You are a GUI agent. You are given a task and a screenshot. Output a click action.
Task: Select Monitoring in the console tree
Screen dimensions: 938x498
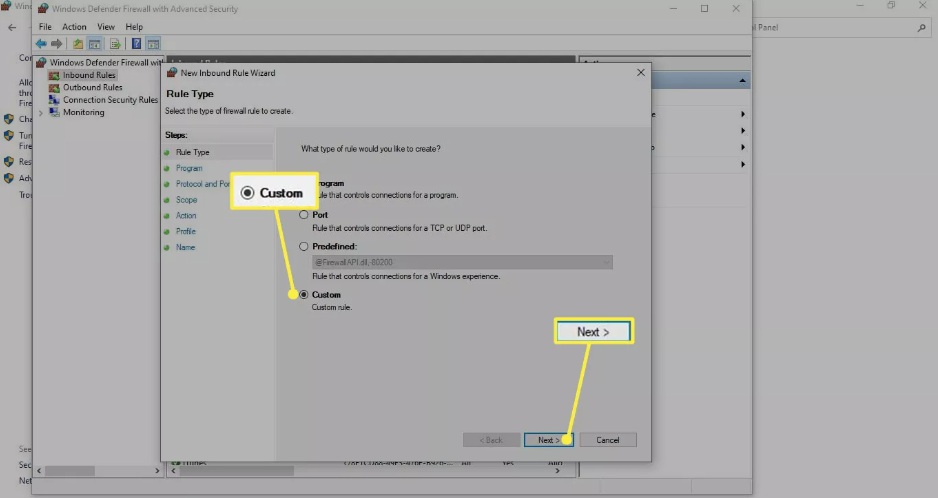coord(83,113)
